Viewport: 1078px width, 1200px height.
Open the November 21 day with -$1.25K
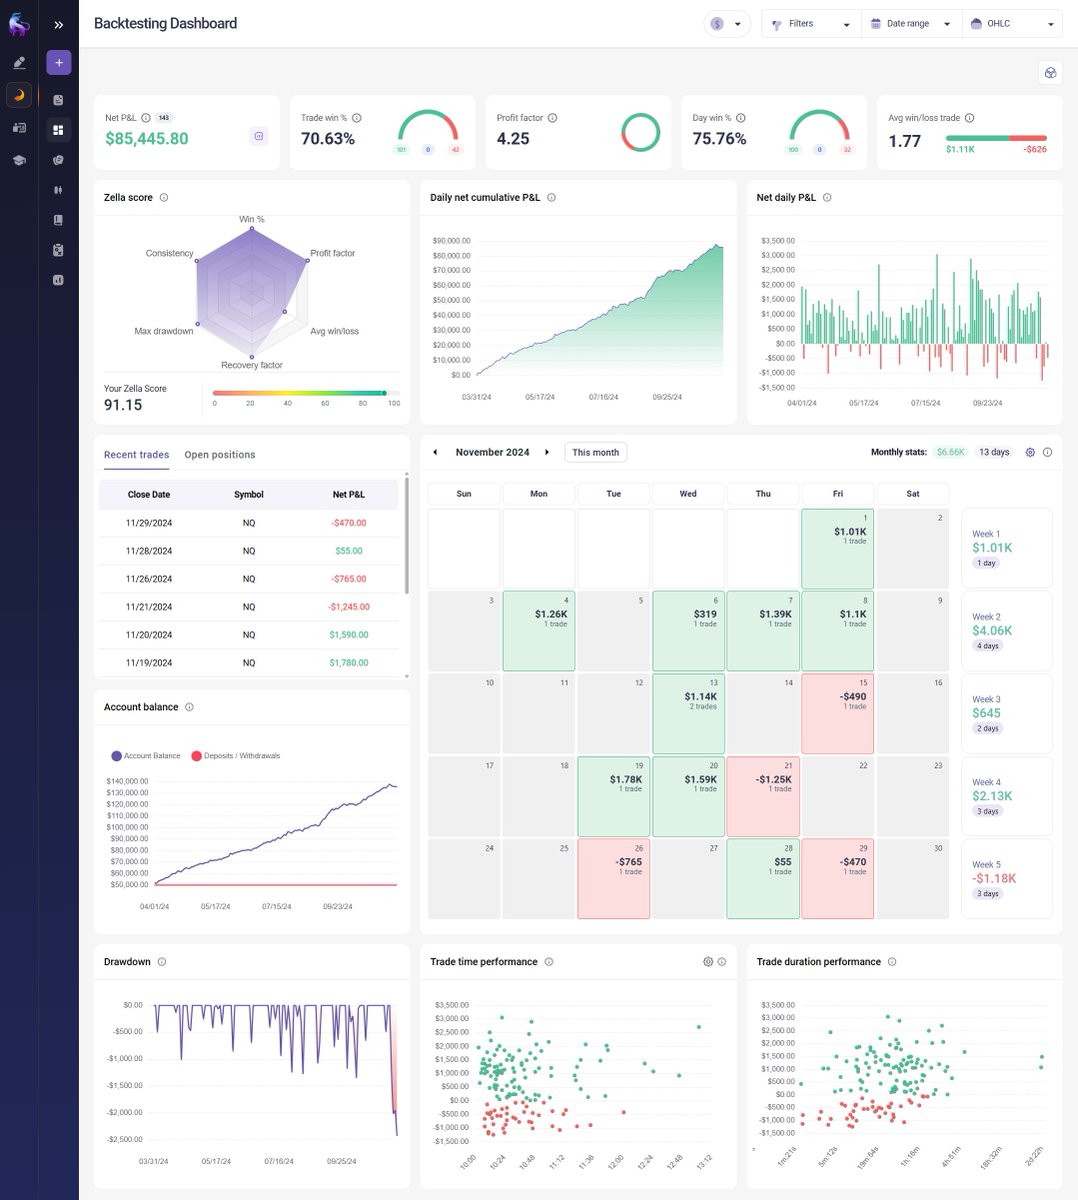[763, 797]
